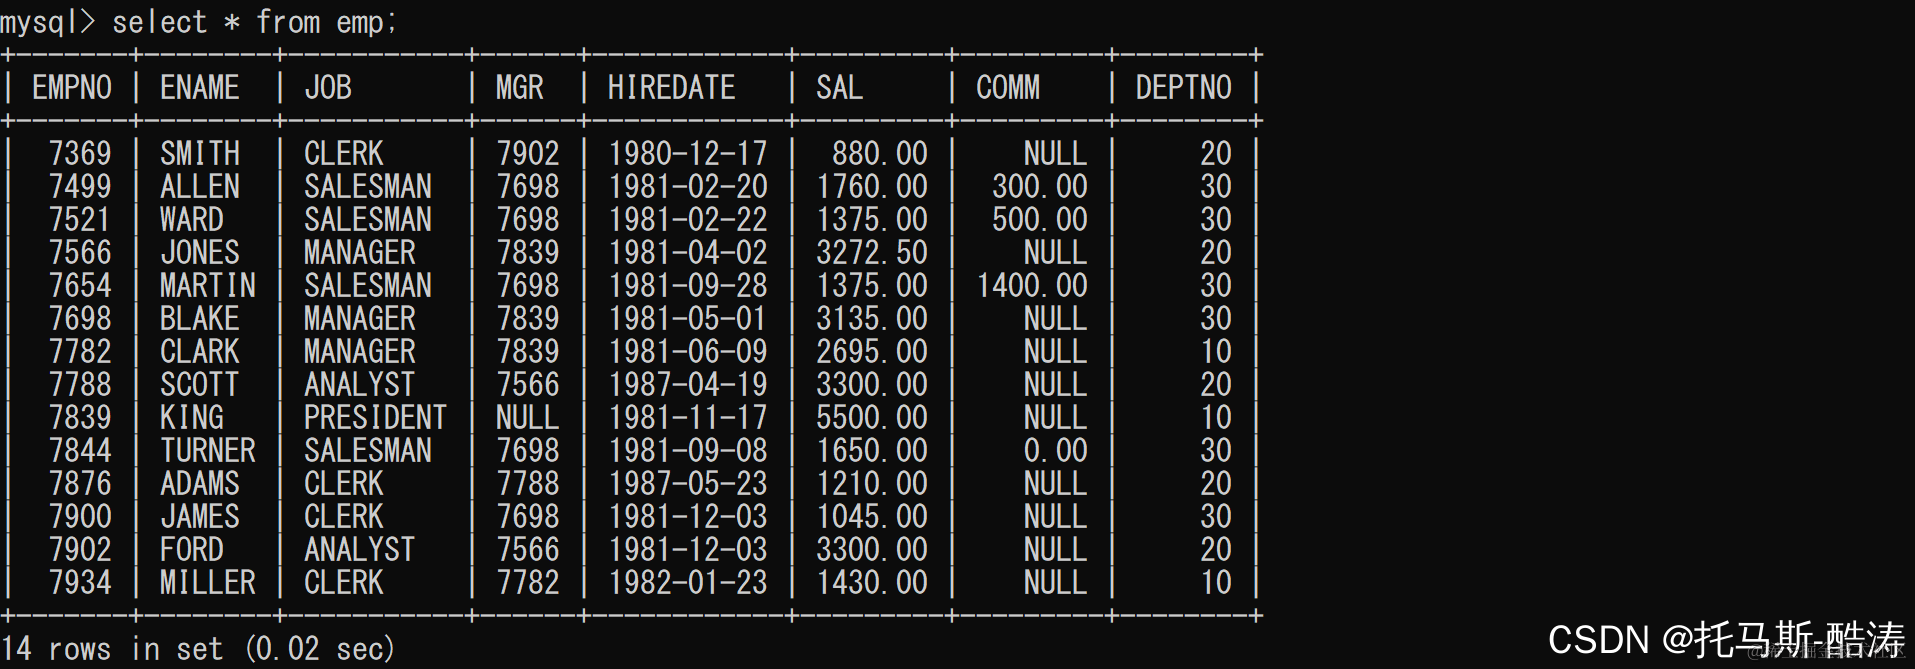Viewport: 1915px width, 669px height.
Task: Click the '14 rows in set' status line
Action: click(198, 649)
